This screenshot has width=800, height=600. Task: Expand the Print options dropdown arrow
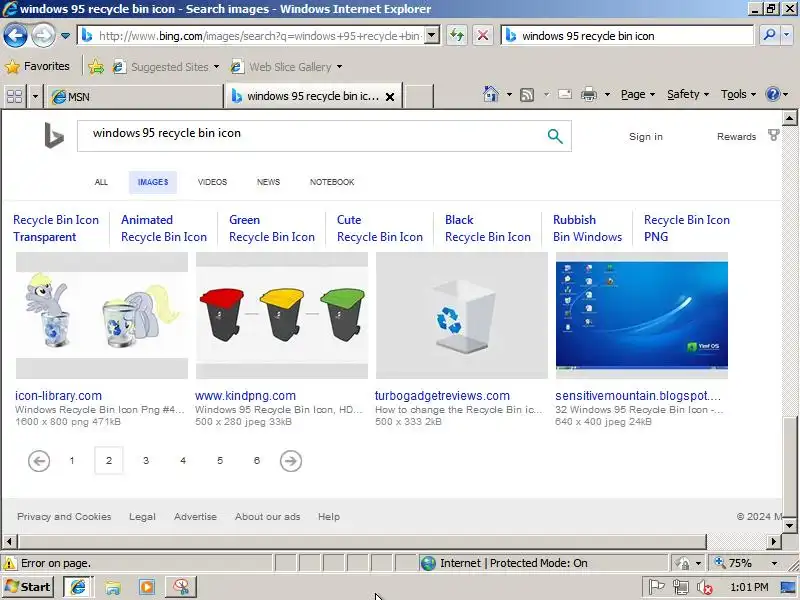pyautogui.click(x=607, y=94)
